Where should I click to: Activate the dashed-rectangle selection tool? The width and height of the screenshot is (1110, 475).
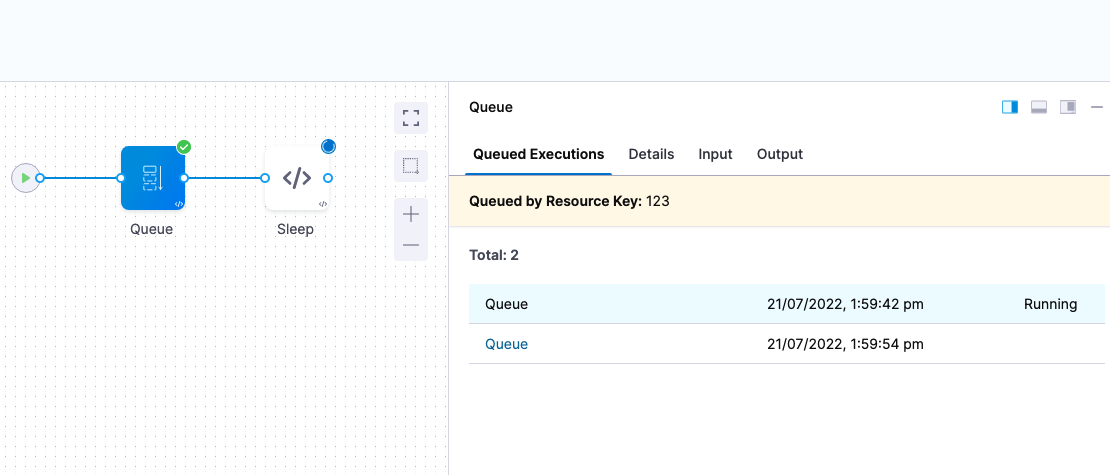[x=411, y=166]
